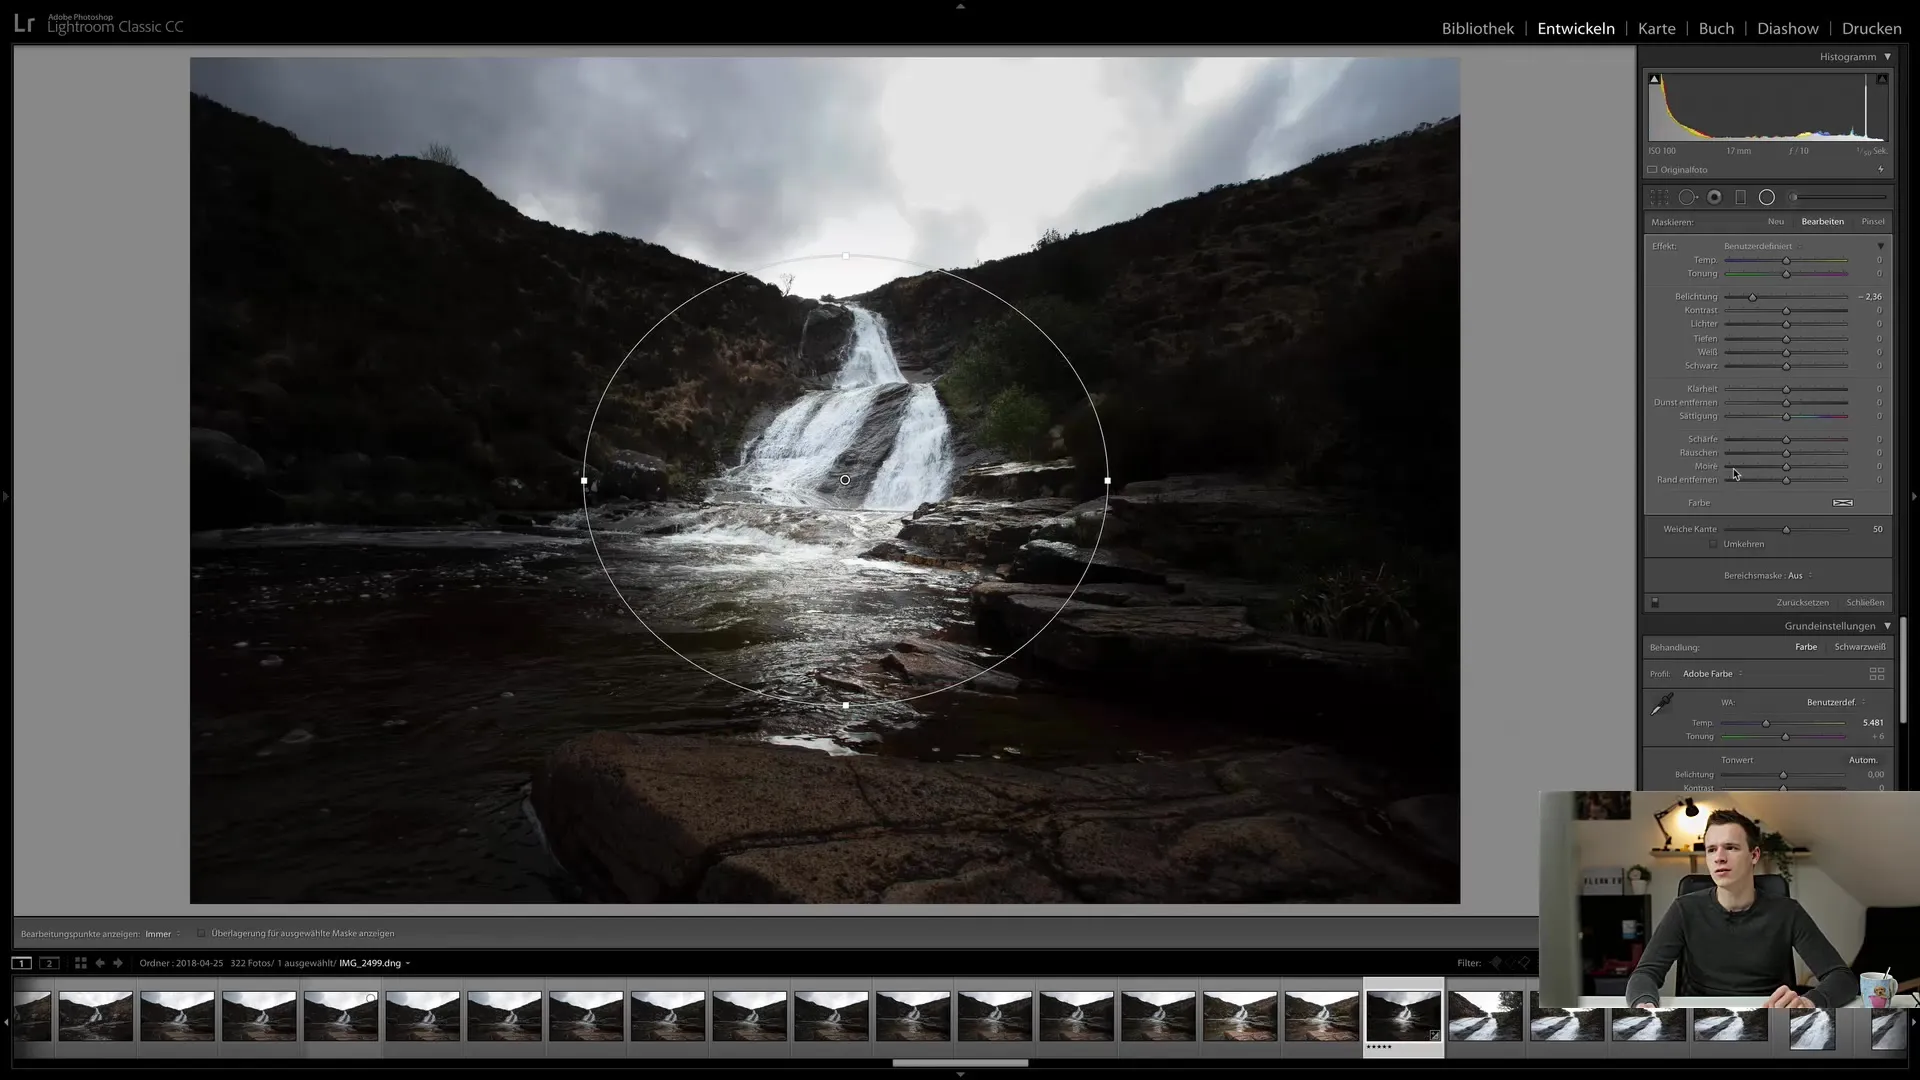Go back with the filmstrip left arrow
The width and height of the screenshot is (1920, 1080).
point(100,963)
